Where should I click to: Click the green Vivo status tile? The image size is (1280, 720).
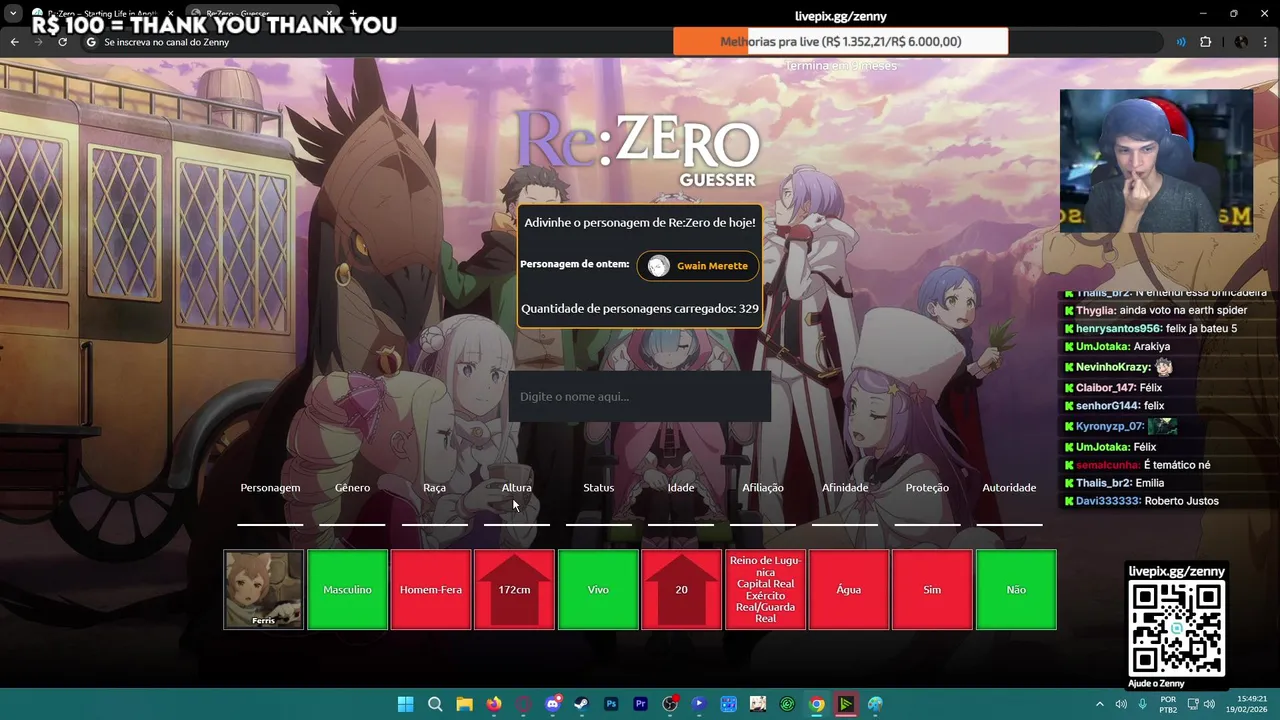pyautogui.click(x=598, y=590)
